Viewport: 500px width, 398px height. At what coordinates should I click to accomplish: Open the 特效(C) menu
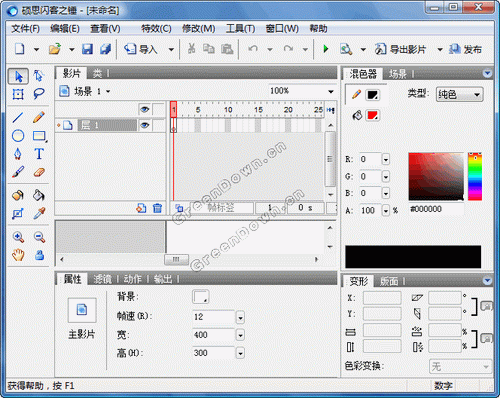click(156, 29)
